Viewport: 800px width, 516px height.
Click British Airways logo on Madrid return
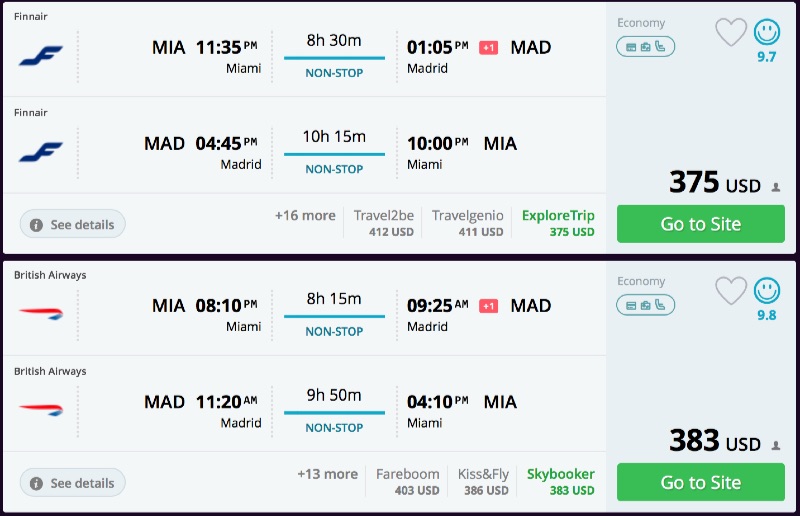click(40, 410)
